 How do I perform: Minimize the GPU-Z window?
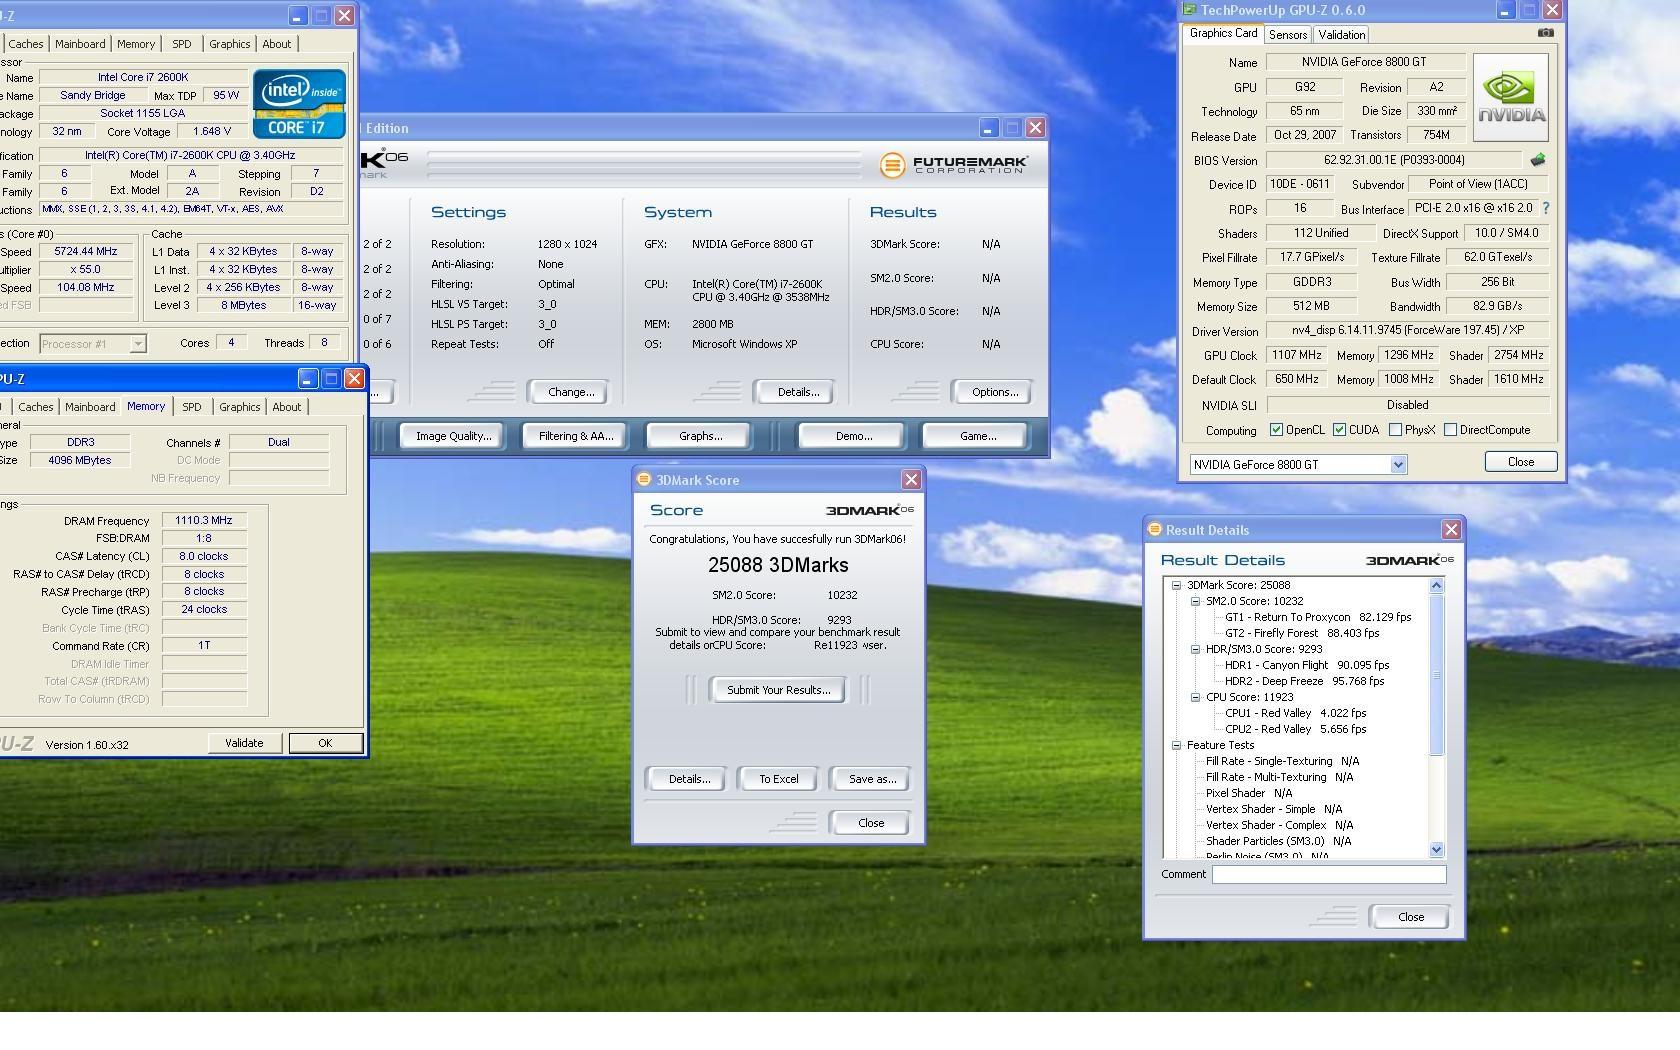pos(1505,10)
